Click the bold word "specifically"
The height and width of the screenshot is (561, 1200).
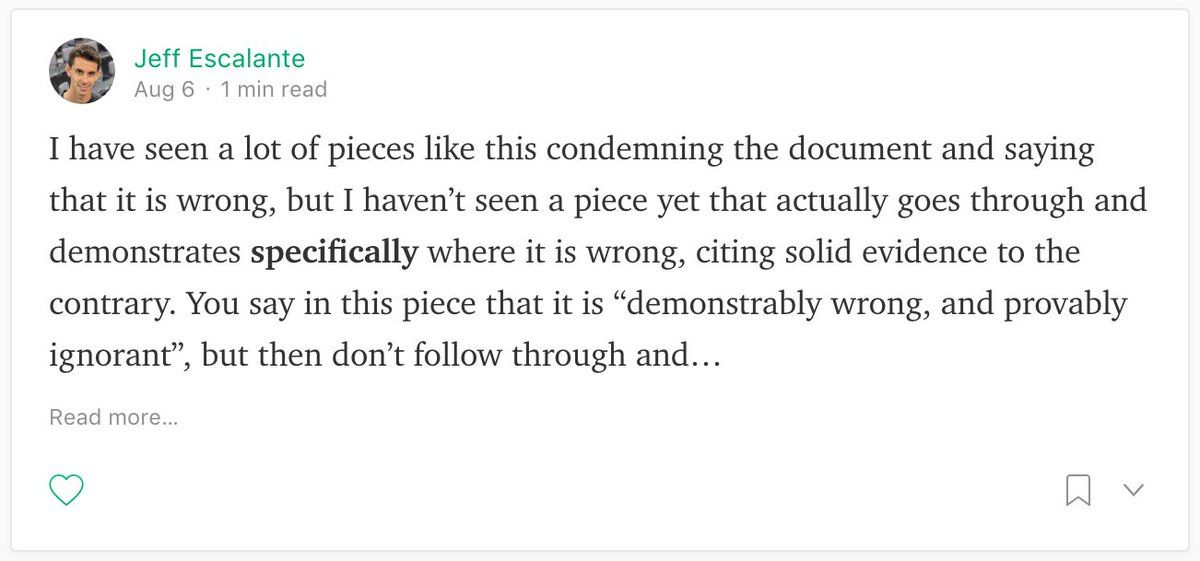333,253
